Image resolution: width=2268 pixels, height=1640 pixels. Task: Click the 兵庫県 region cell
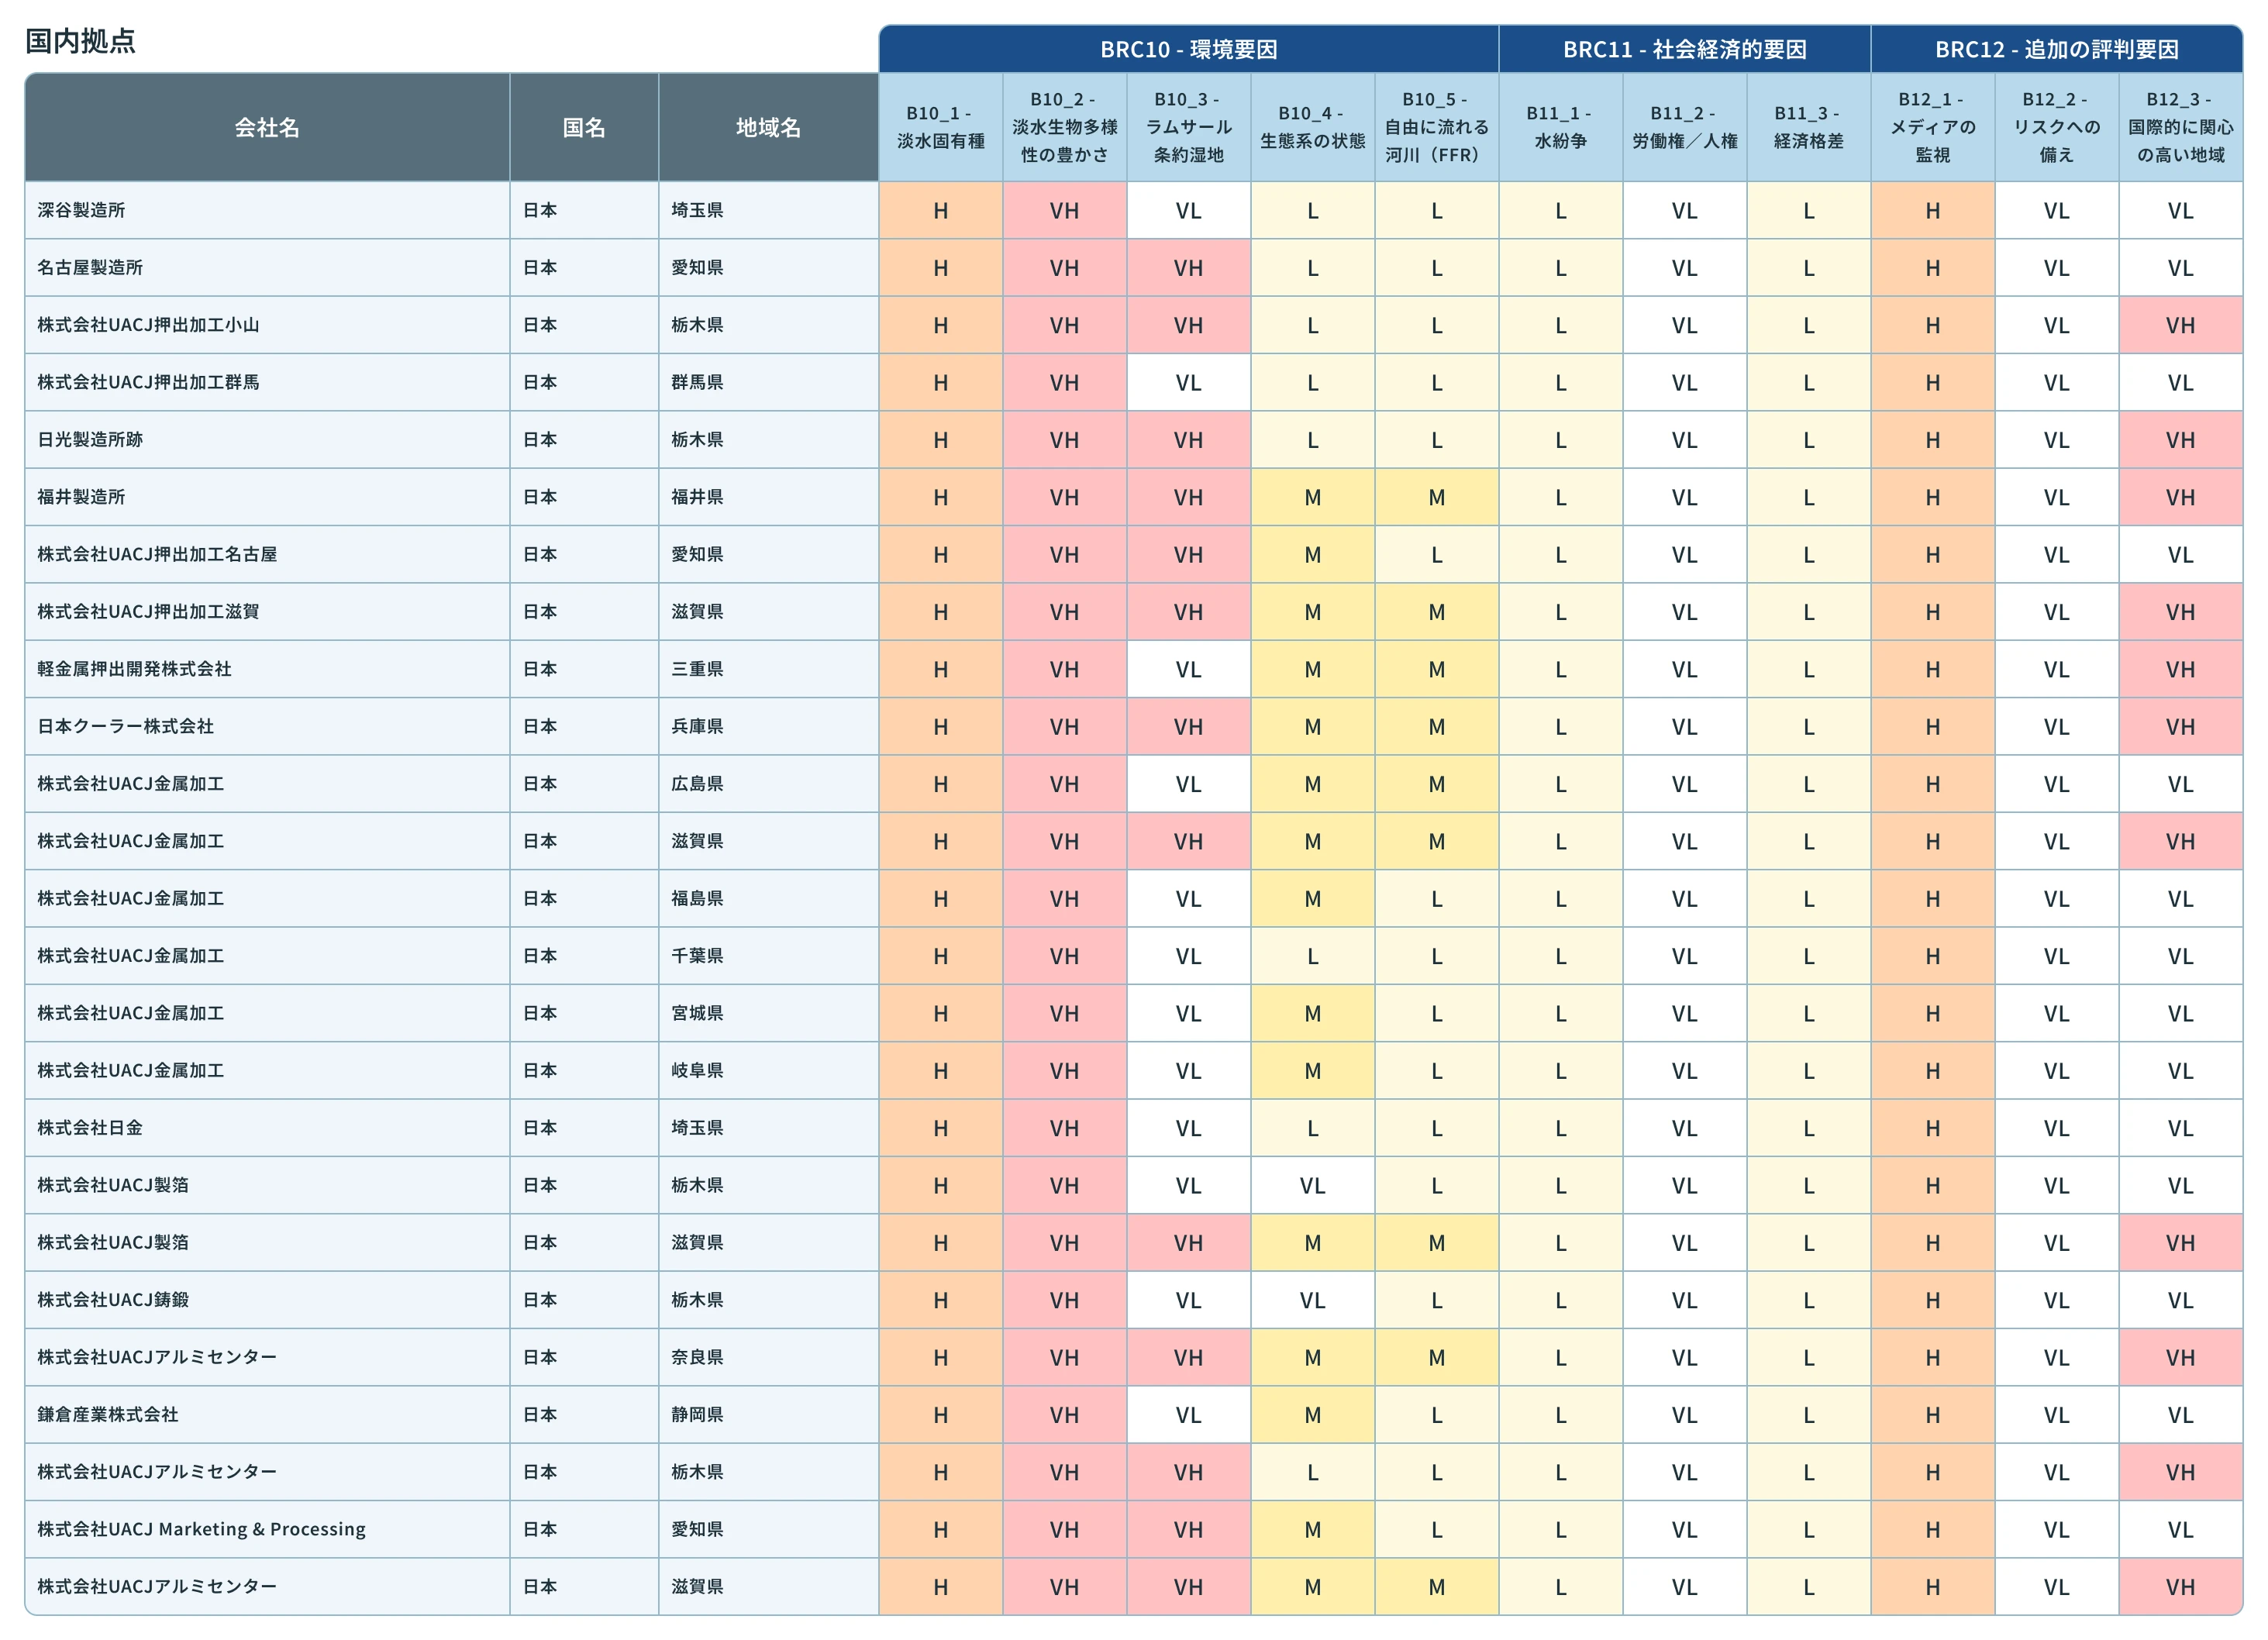click(768, 726)
